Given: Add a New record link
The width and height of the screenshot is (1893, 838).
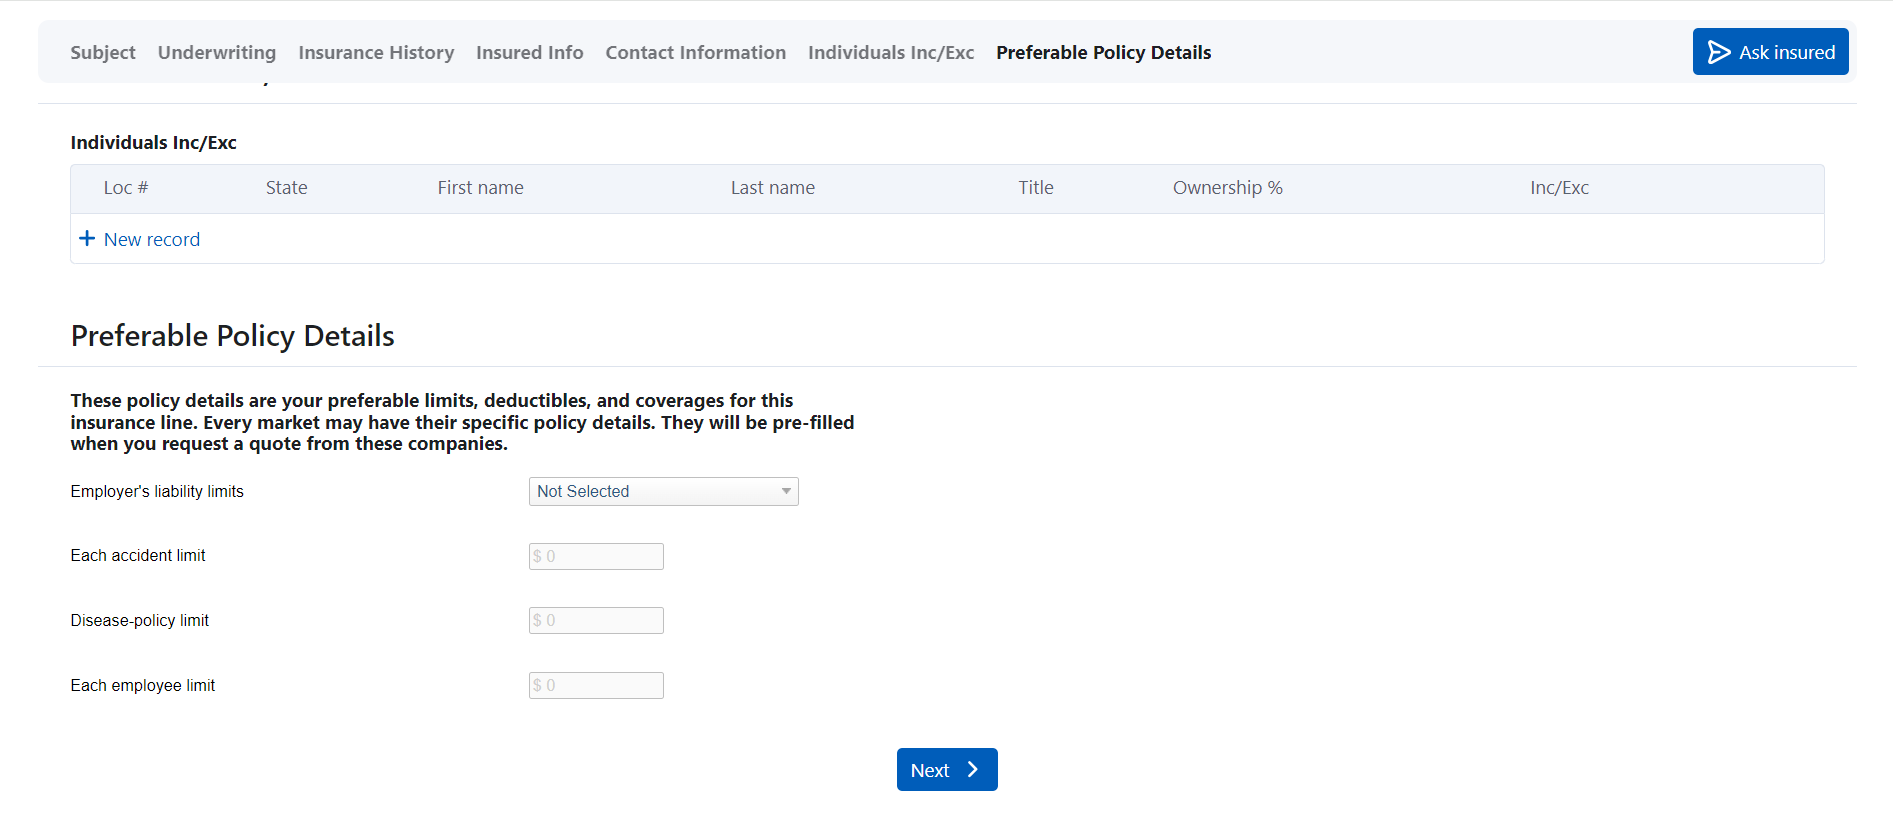Looking at the screenshot, I should point(152,240).
